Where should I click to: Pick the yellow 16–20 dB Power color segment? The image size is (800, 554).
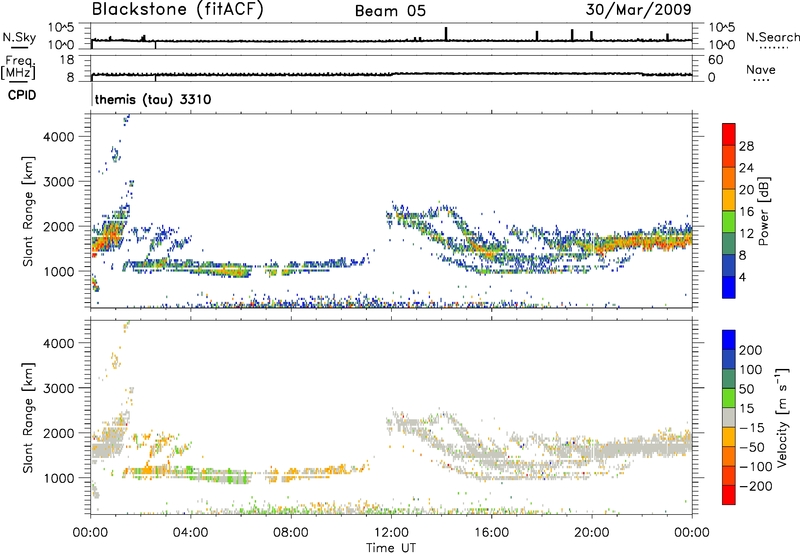tap(729, 199)
